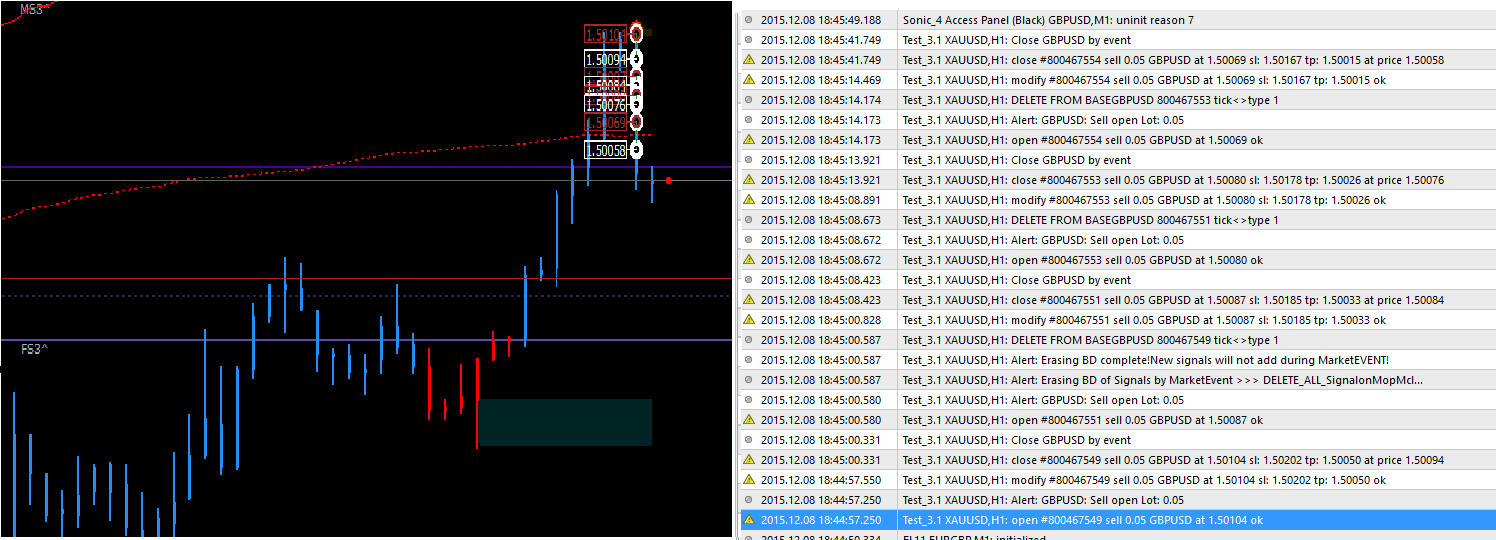Click the warning icon beside modify #800467549
The image size is (1496, 540).
tap(748, 480)
